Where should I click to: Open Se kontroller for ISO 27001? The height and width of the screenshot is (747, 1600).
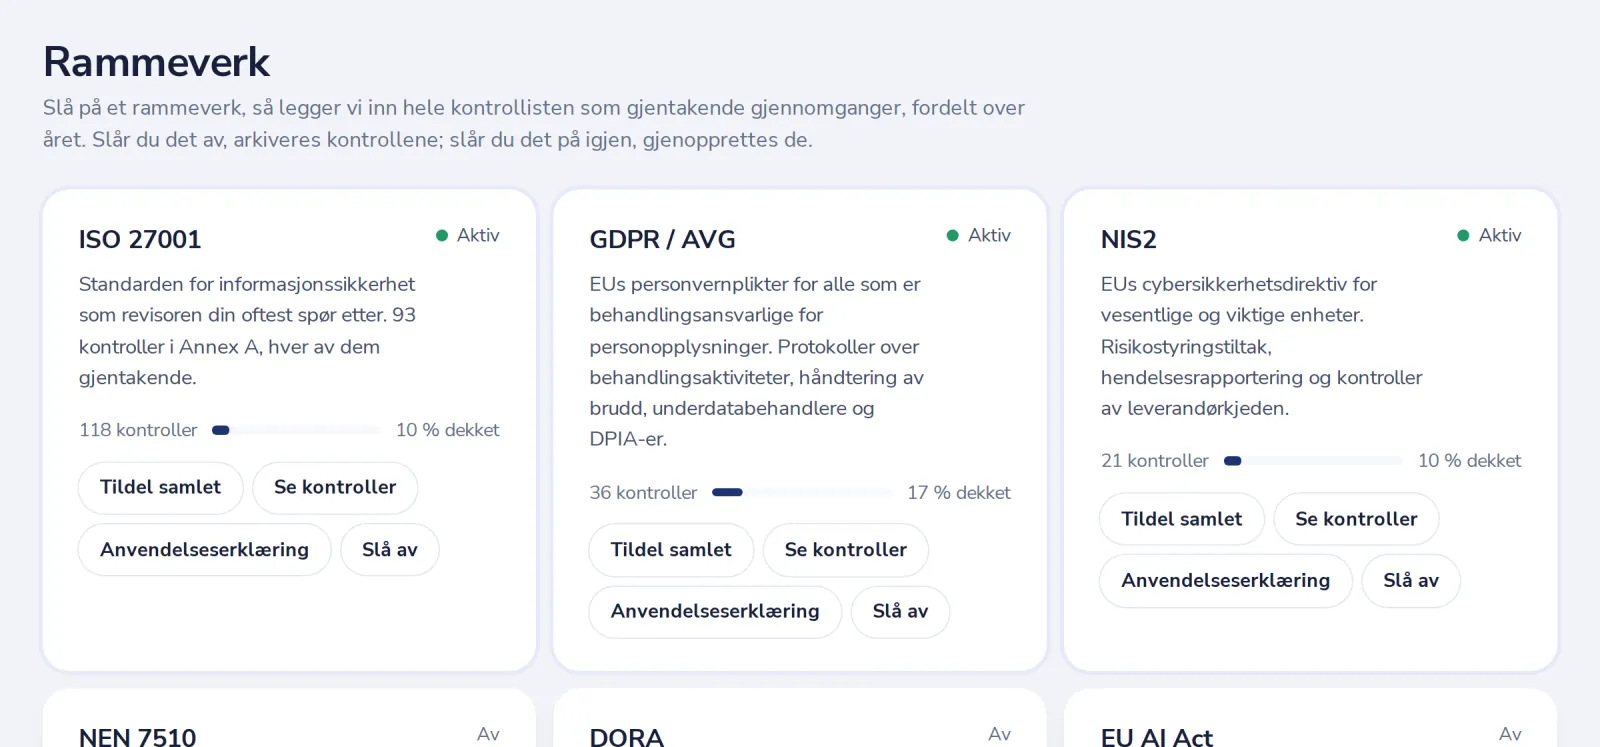335,488
